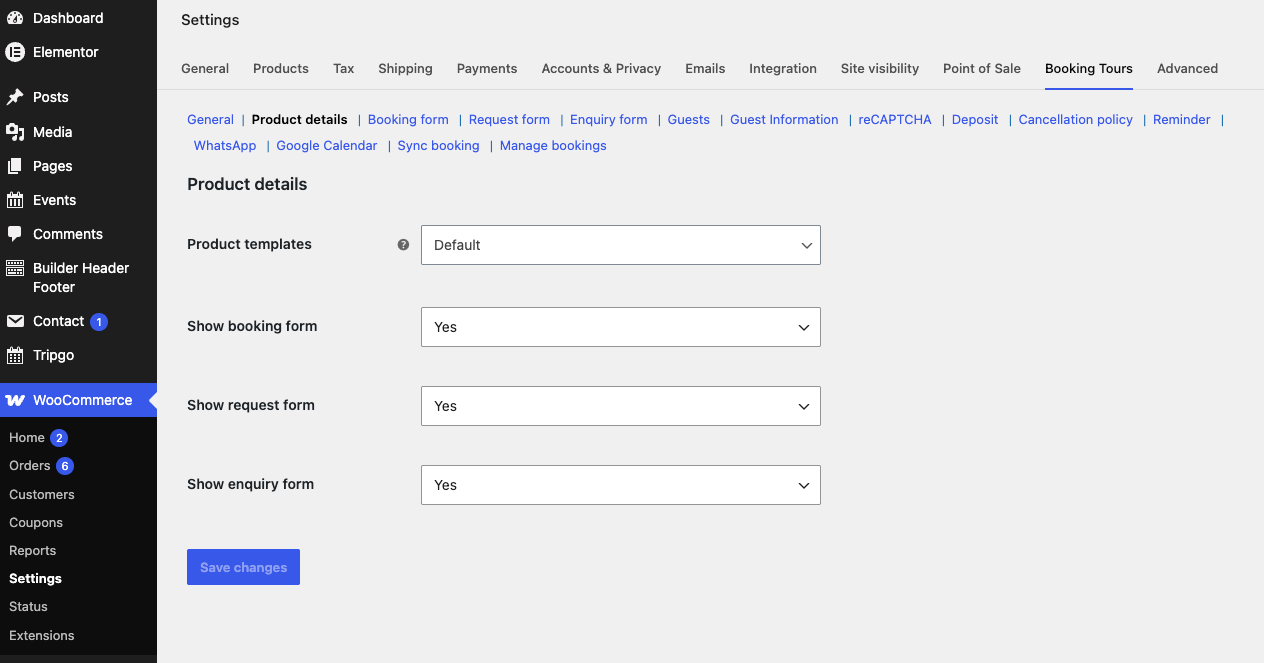Open WooCommerce Coupons submenu item
Viewport: 1264px width, 663px height.
pos(36,523)
